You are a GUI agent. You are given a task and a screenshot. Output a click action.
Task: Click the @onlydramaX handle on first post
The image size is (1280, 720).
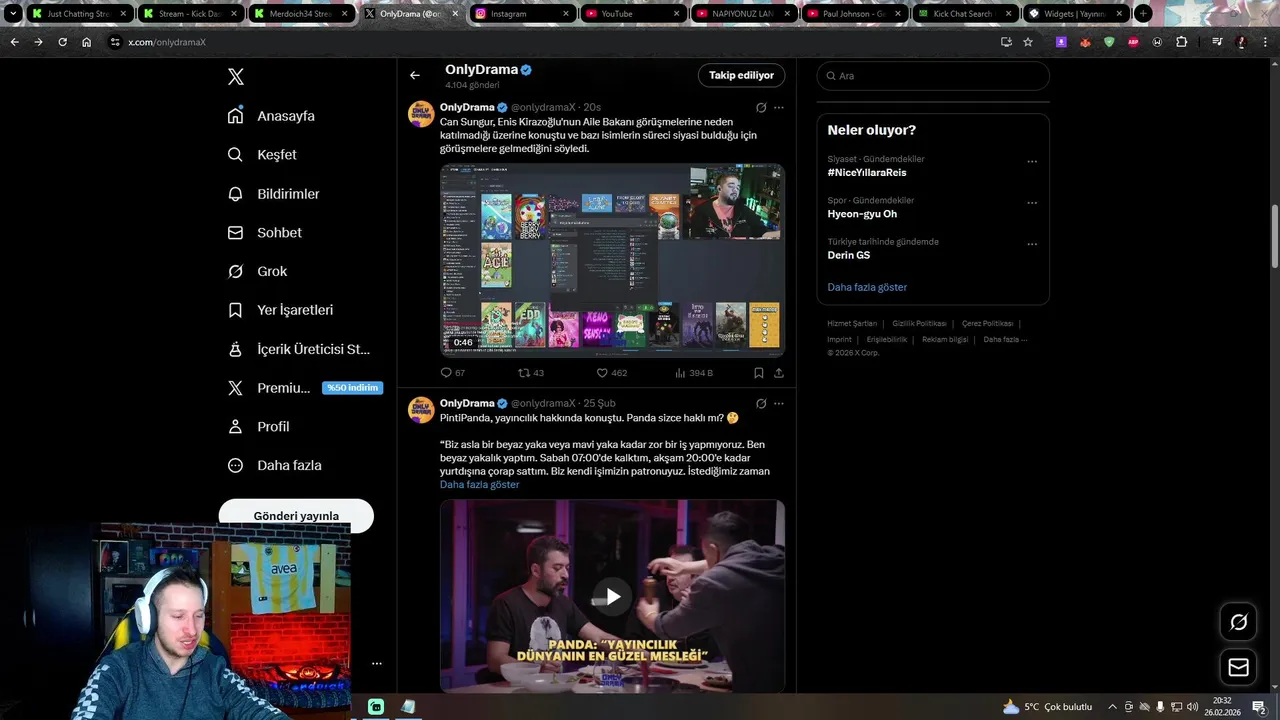tap(543, 107)
